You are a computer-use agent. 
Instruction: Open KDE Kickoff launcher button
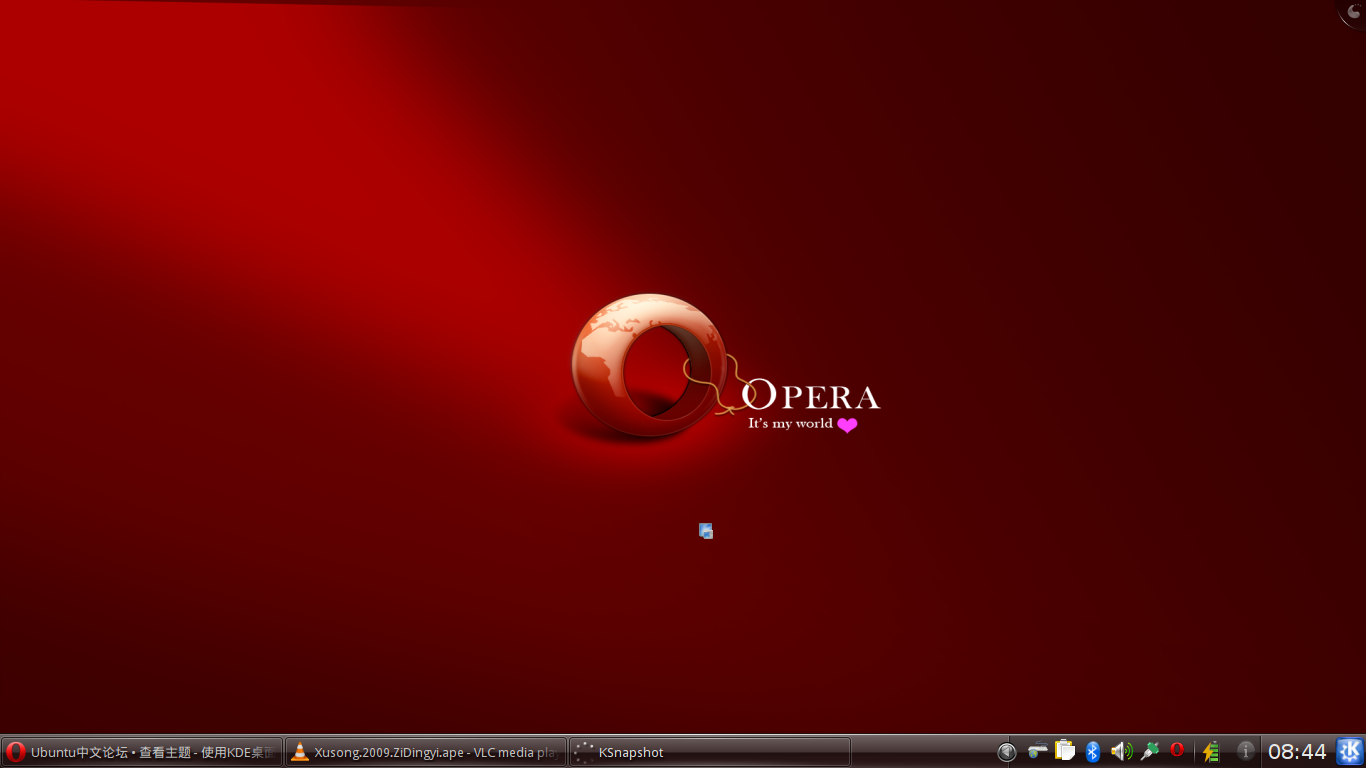pyautogui.click(x=1350, y=752)
